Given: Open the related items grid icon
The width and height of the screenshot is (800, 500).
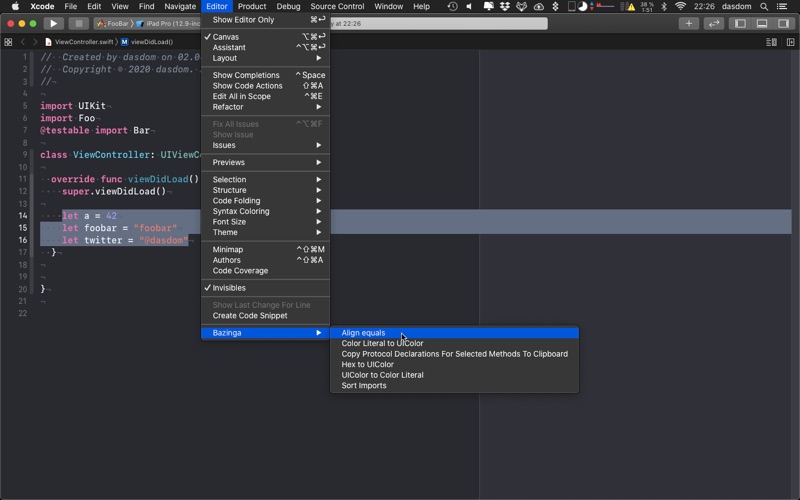Looking at the screenshot, I should tap(8, 42).
